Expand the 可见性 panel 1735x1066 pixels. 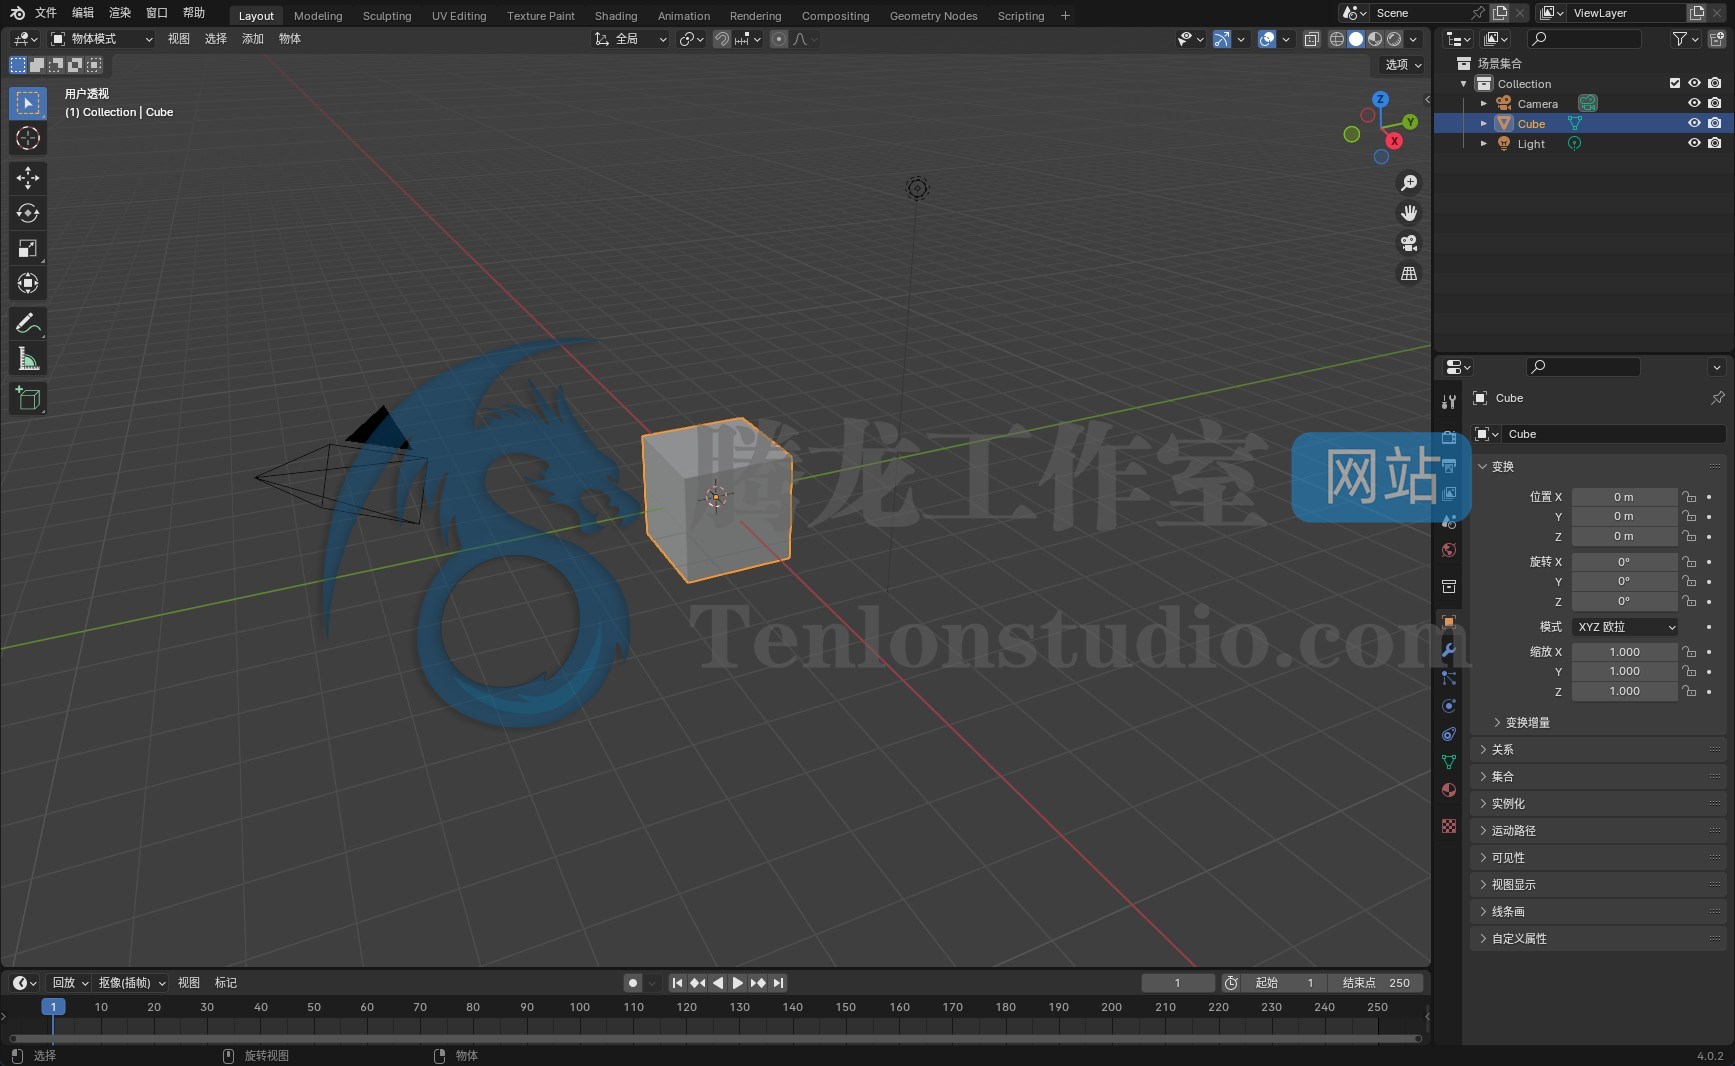[x=1598, y=857]
